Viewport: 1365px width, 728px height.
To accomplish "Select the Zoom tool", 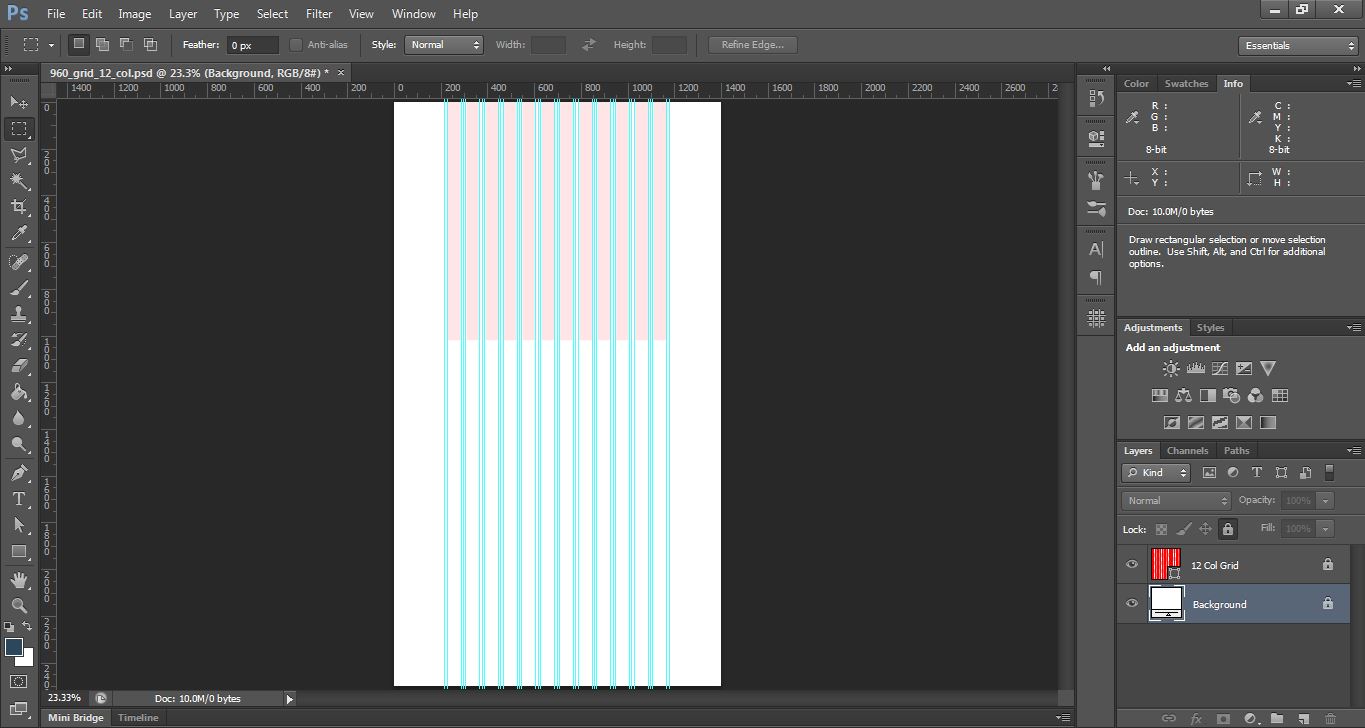I will click(20, 605).
